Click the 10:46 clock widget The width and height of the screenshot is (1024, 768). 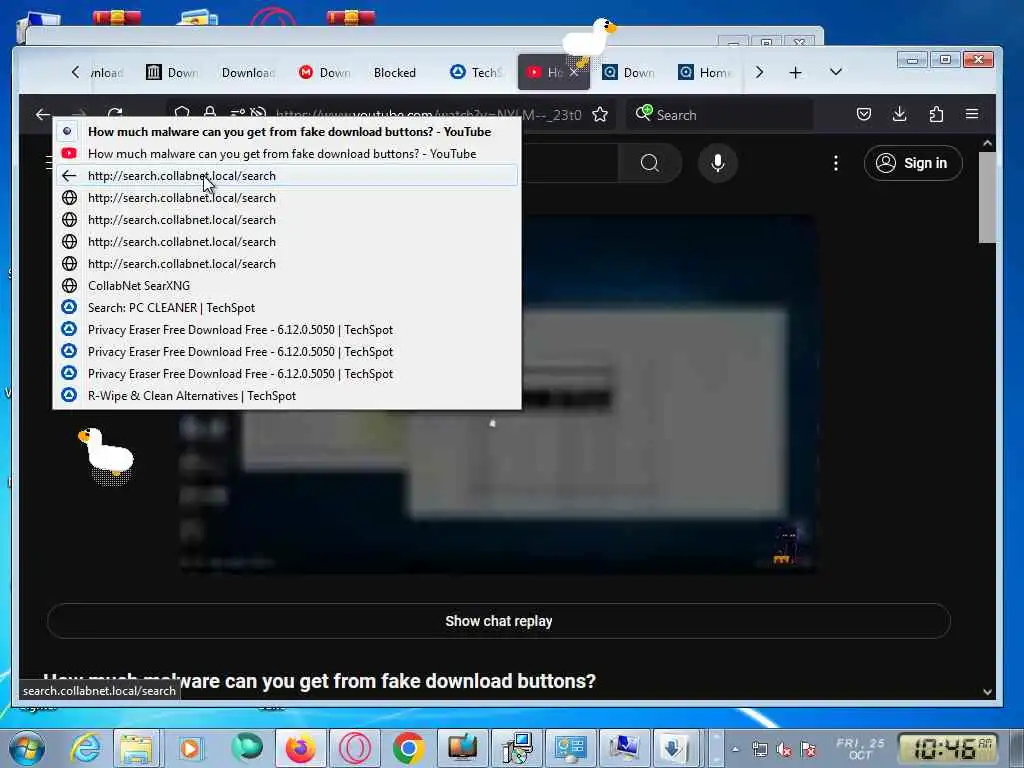[x=950, y=748]
